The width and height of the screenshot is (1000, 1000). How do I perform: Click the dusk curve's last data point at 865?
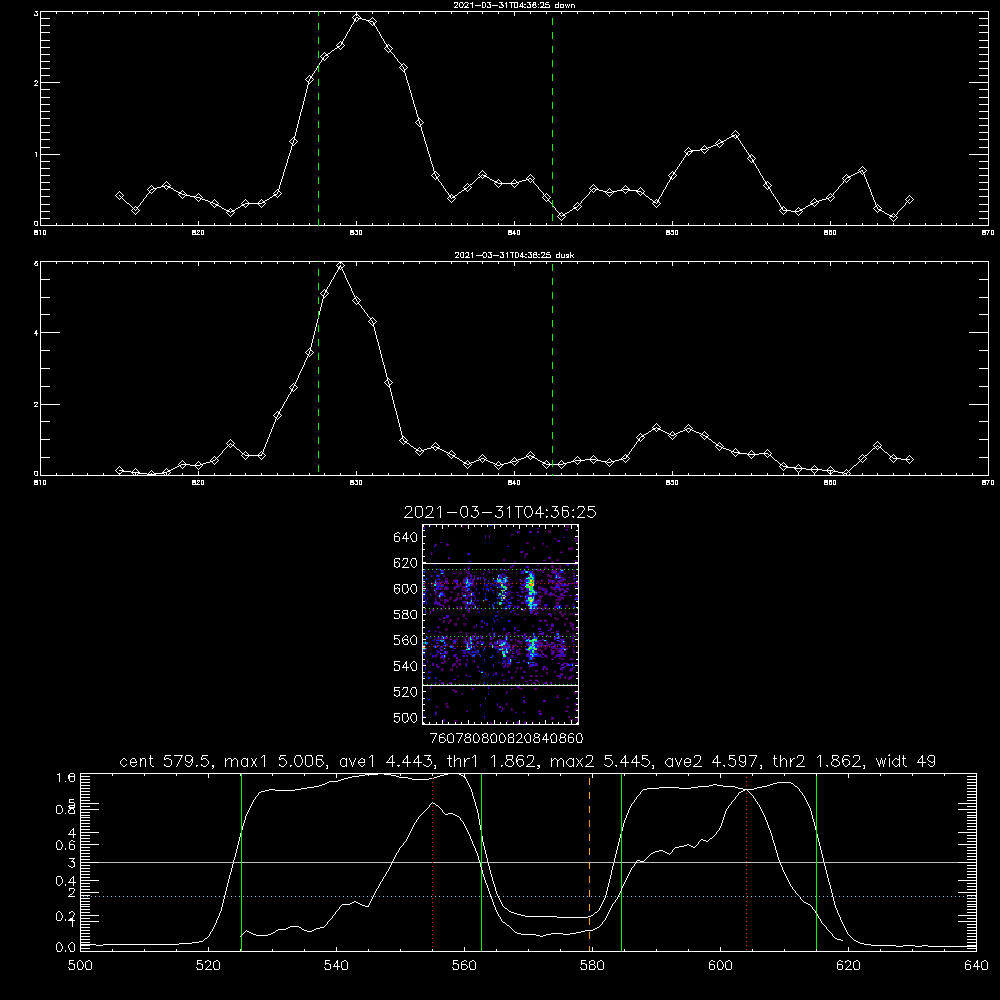(x=909, y=459)
